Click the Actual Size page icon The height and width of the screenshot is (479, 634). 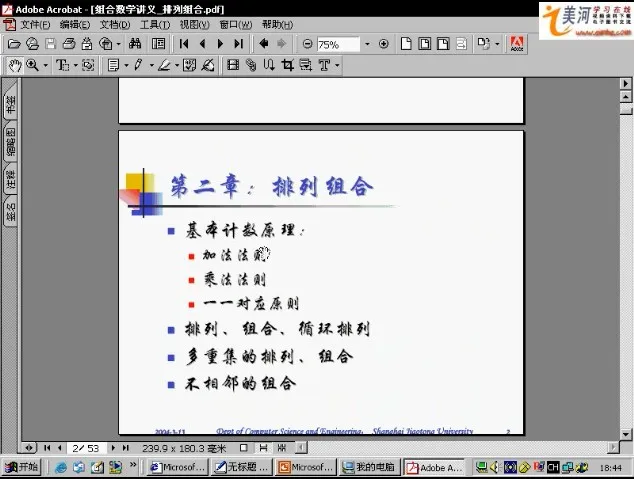click(406, 44)
